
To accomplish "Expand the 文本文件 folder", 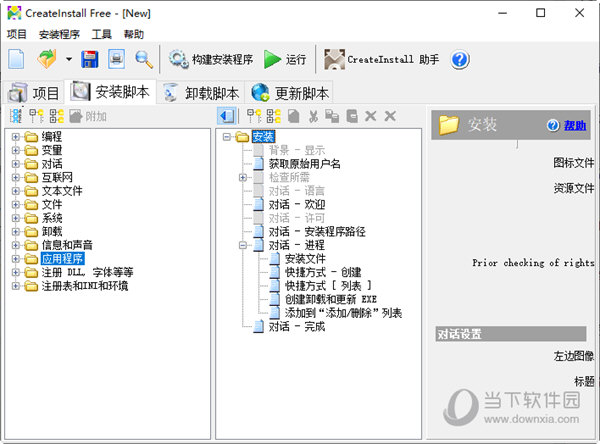I will pos(15,191).
